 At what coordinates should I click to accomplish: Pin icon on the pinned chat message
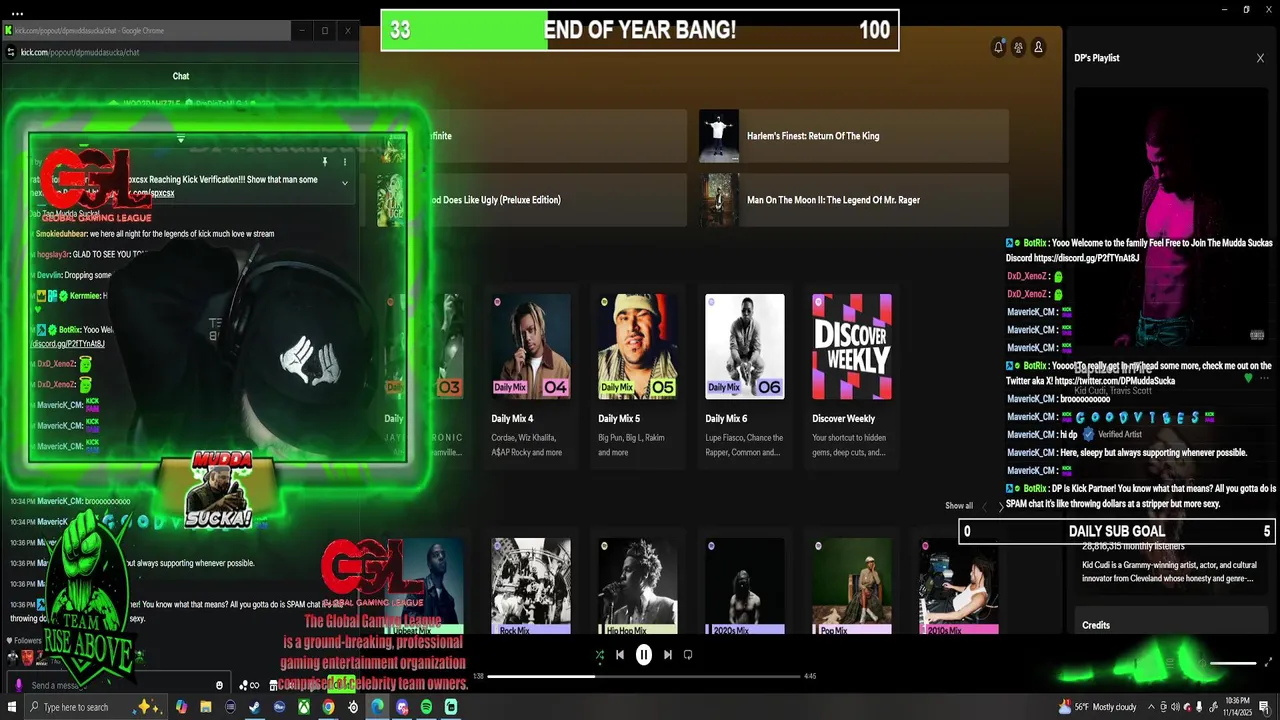tap(324, 161)
